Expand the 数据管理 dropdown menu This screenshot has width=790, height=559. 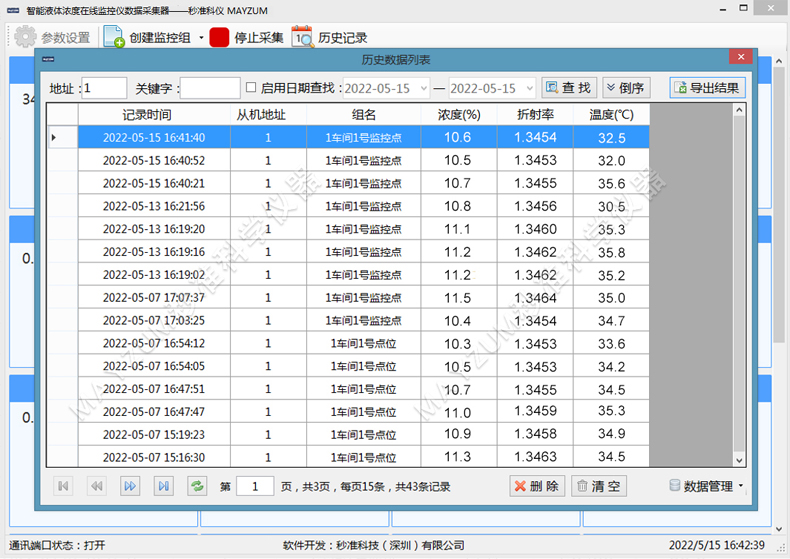click(x=741, y=487)
